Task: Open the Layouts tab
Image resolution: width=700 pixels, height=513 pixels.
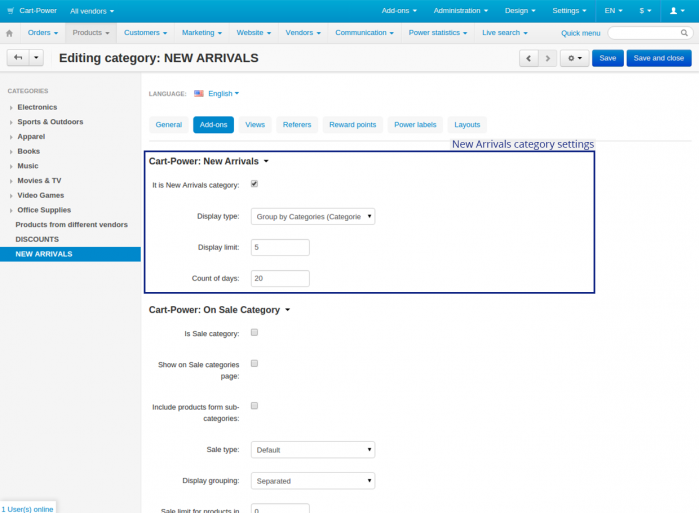Action: 467,125
